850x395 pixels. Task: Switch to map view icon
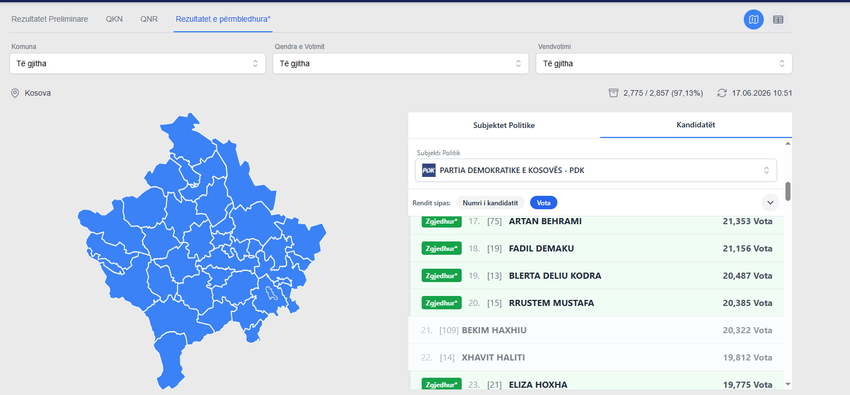[754, 20]
